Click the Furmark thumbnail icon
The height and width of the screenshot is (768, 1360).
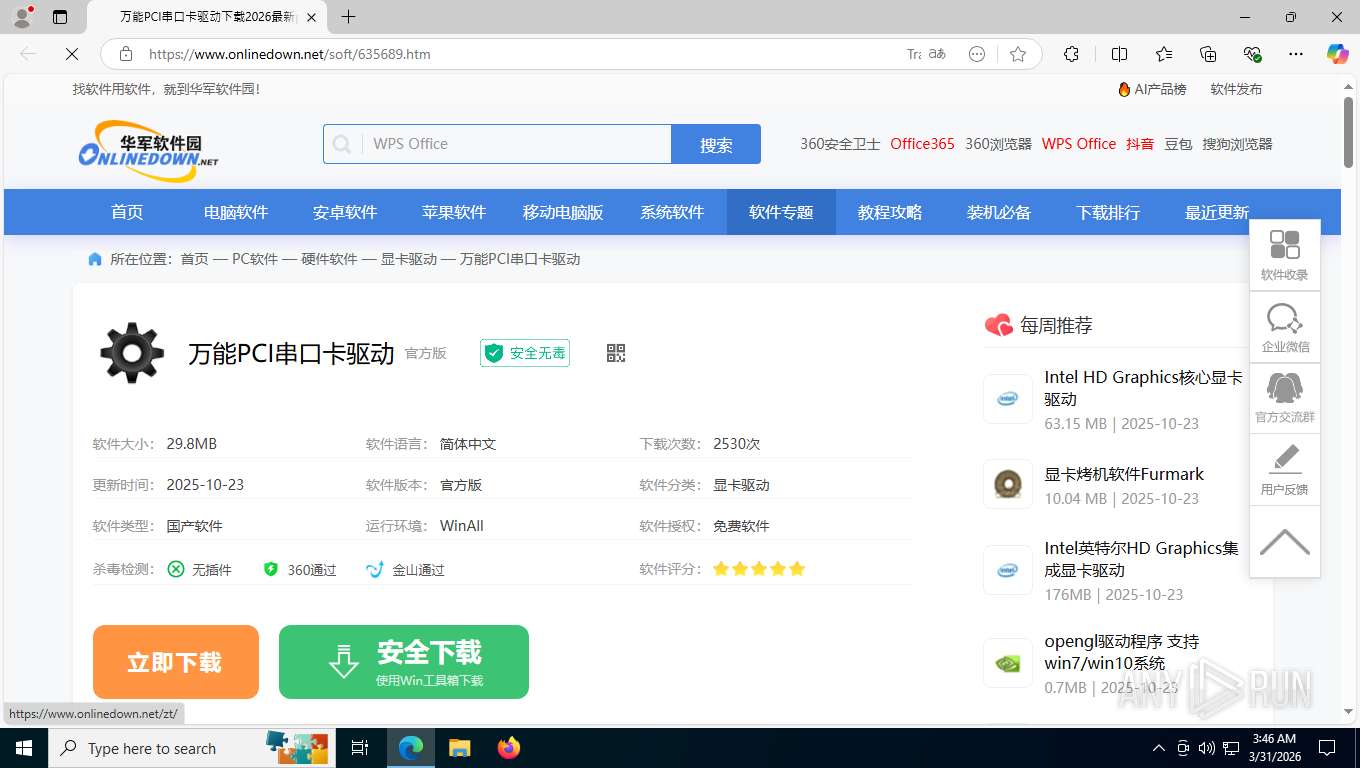pos(1008,484)
